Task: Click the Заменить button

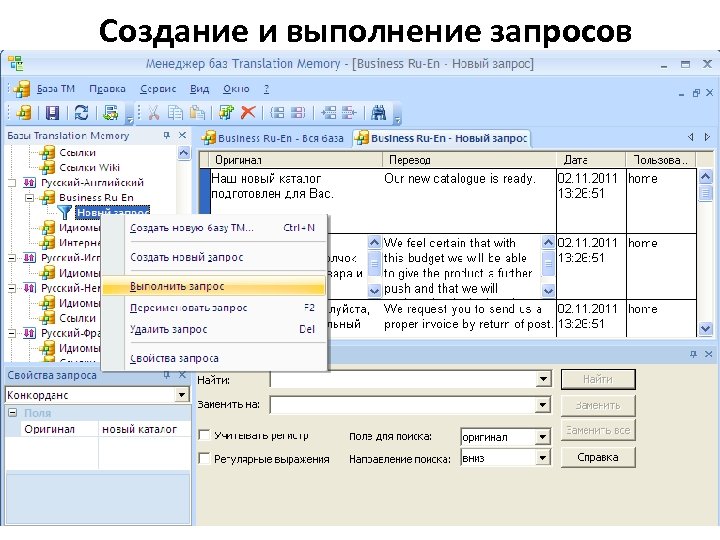Action: pyautogui.click(x=598, y=405)
